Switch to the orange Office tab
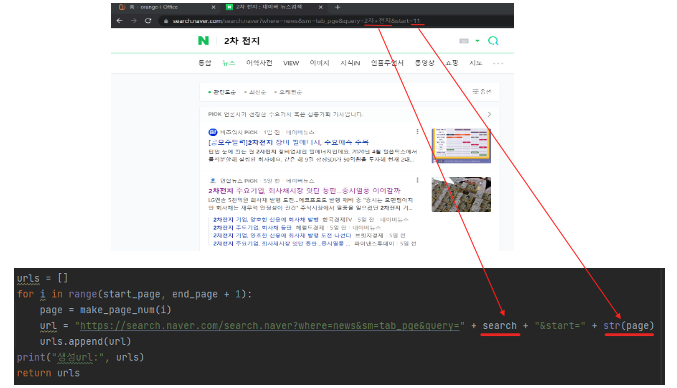The image size is (677, 388). click(166, 7)
